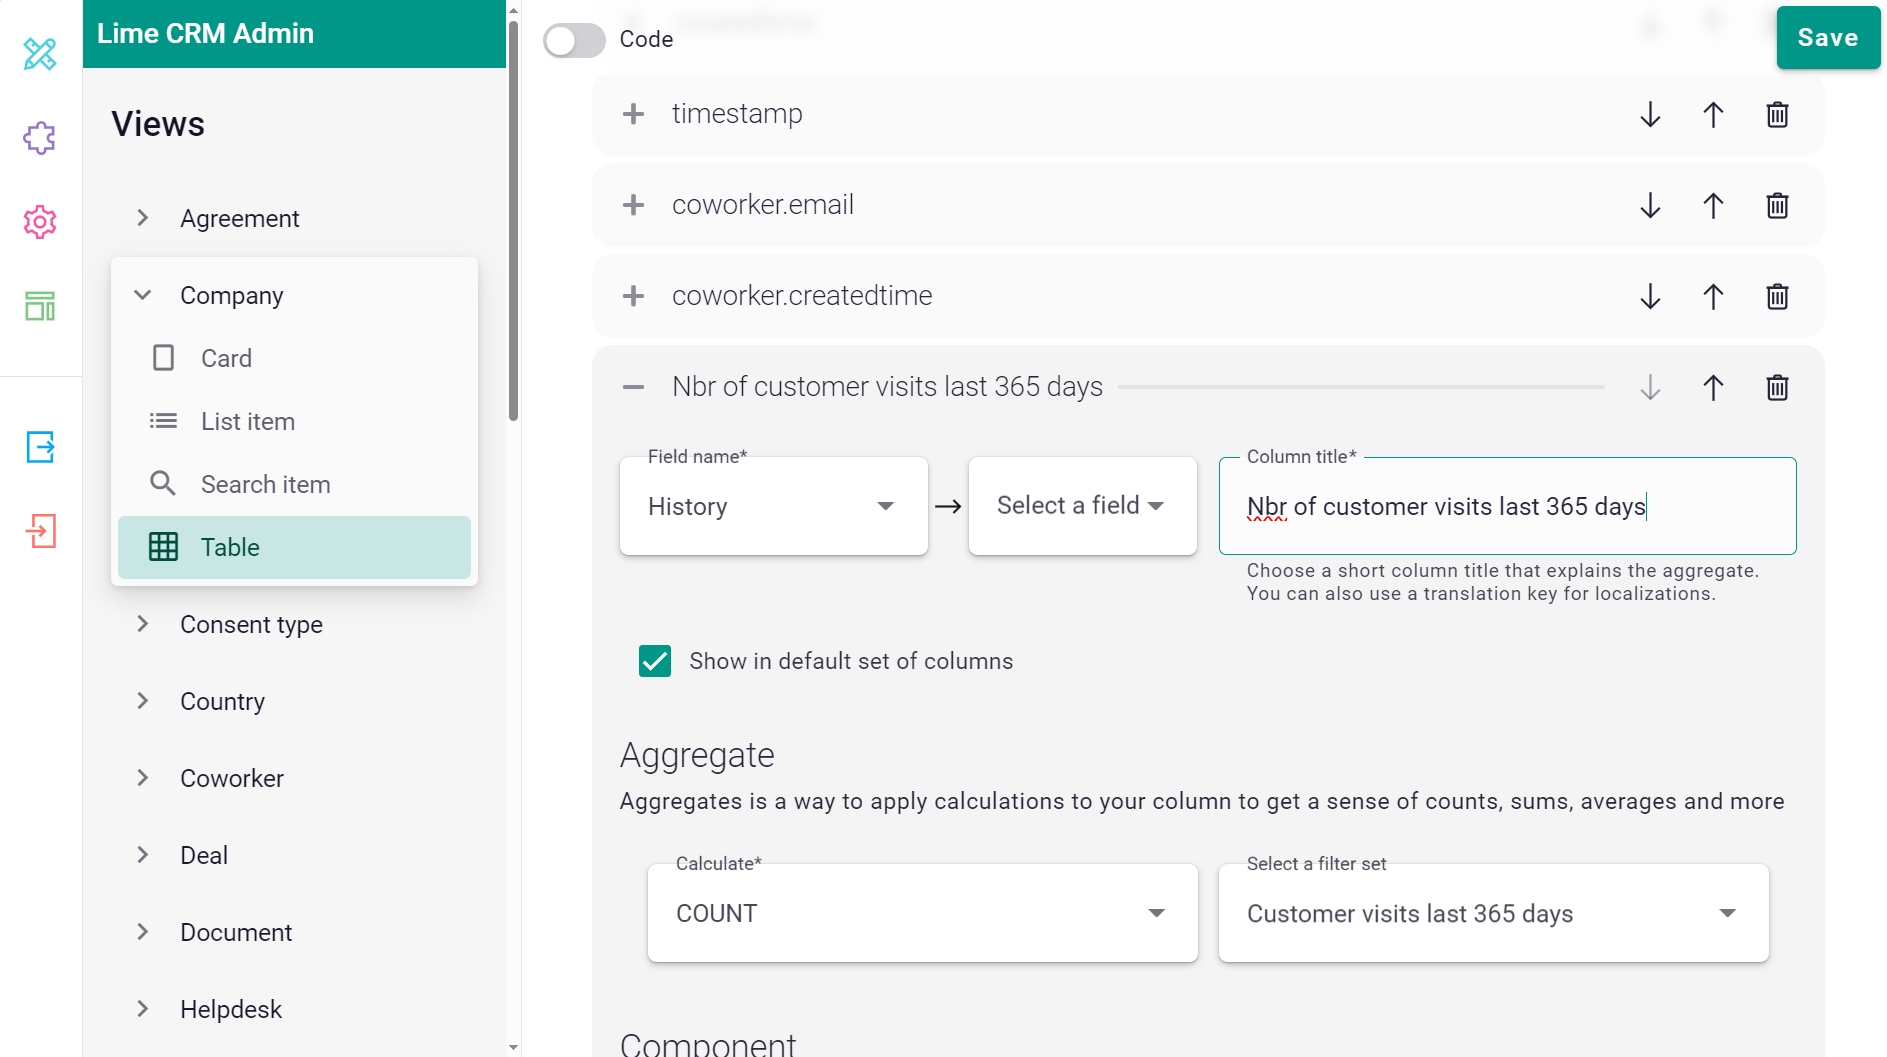Expand the Coworker tree item
The height and width of the screenshot is (1057, 1887).
coord(143,778)
